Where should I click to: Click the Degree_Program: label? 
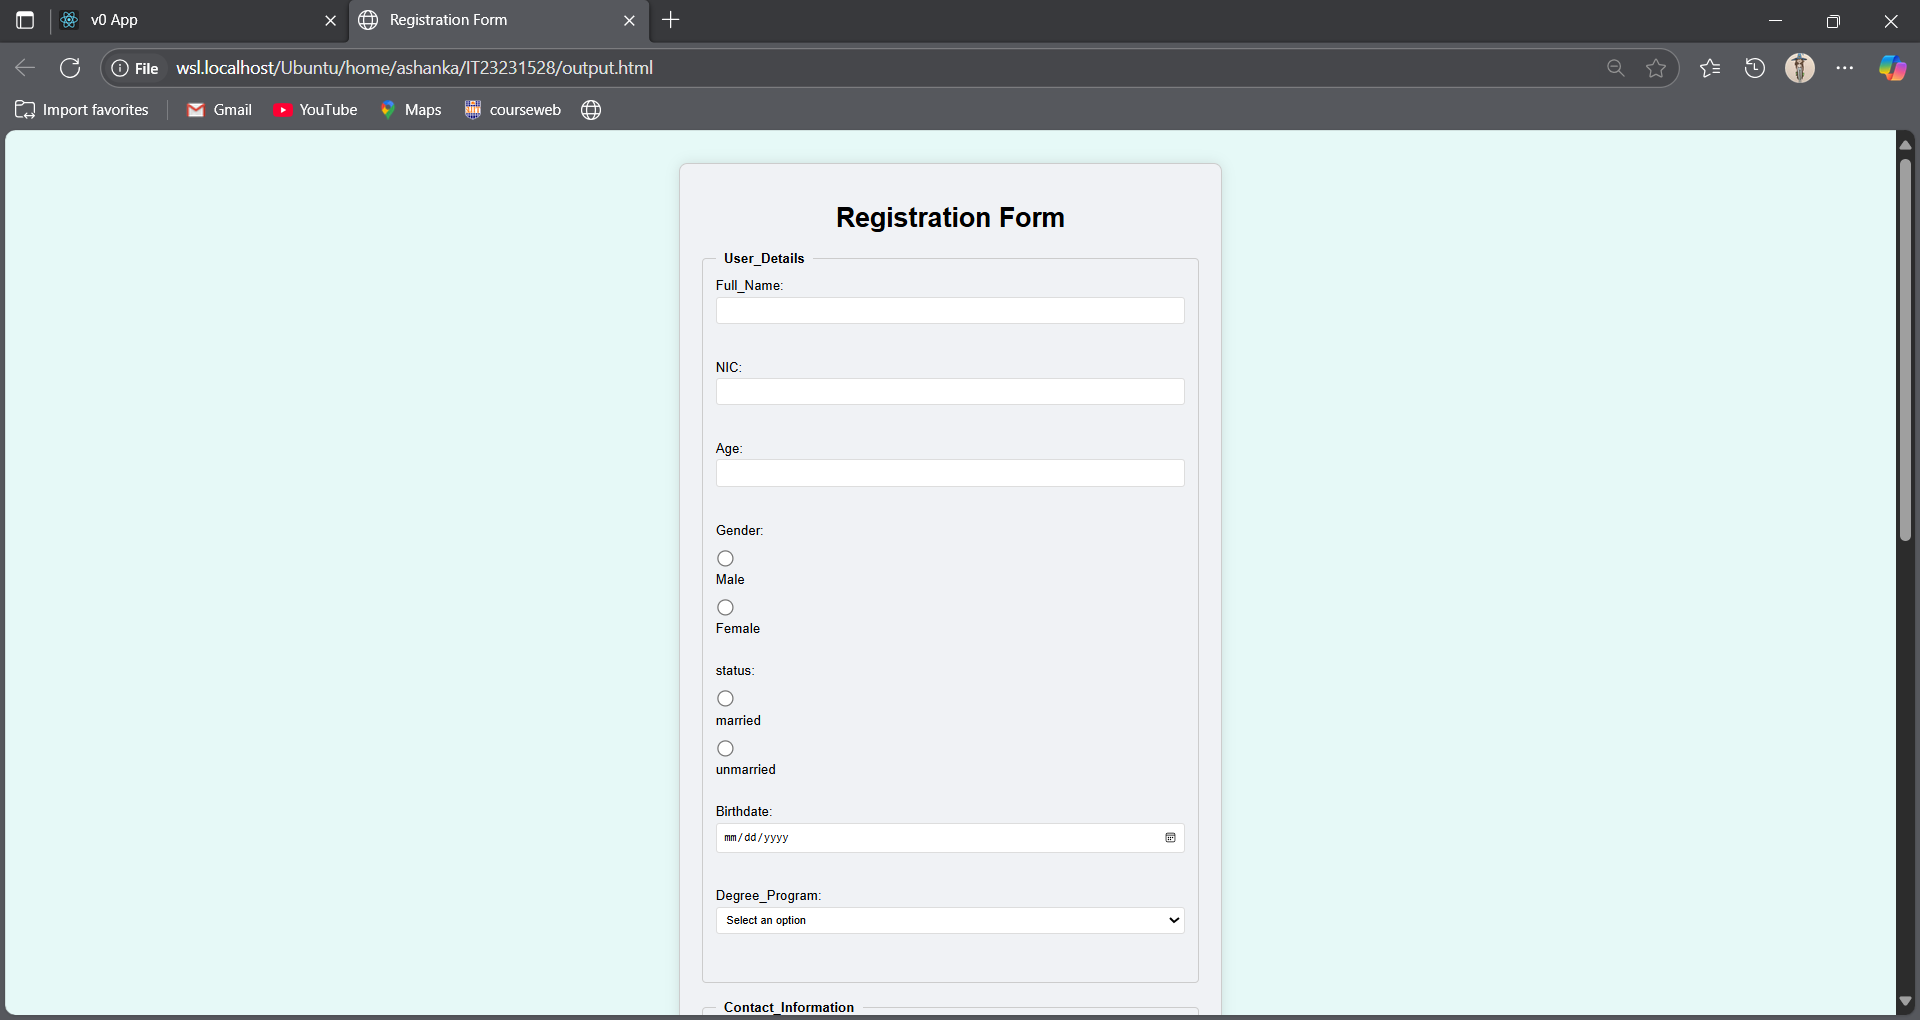pos(768,895)
